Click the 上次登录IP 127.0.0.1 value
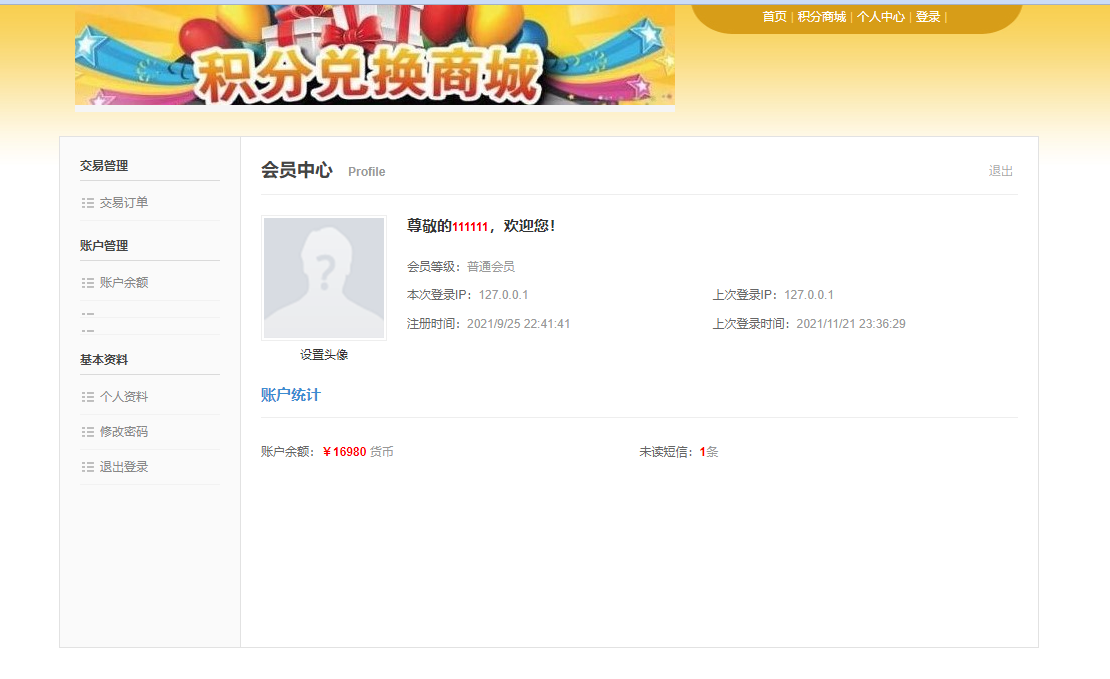1110x679 pixels. pyautogui.click(x=808, y=295)
